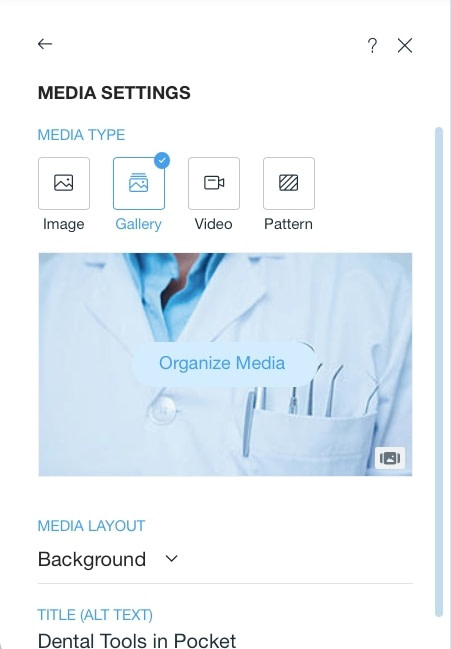Click the gallery badge icon on preview corner

[390, 458]
